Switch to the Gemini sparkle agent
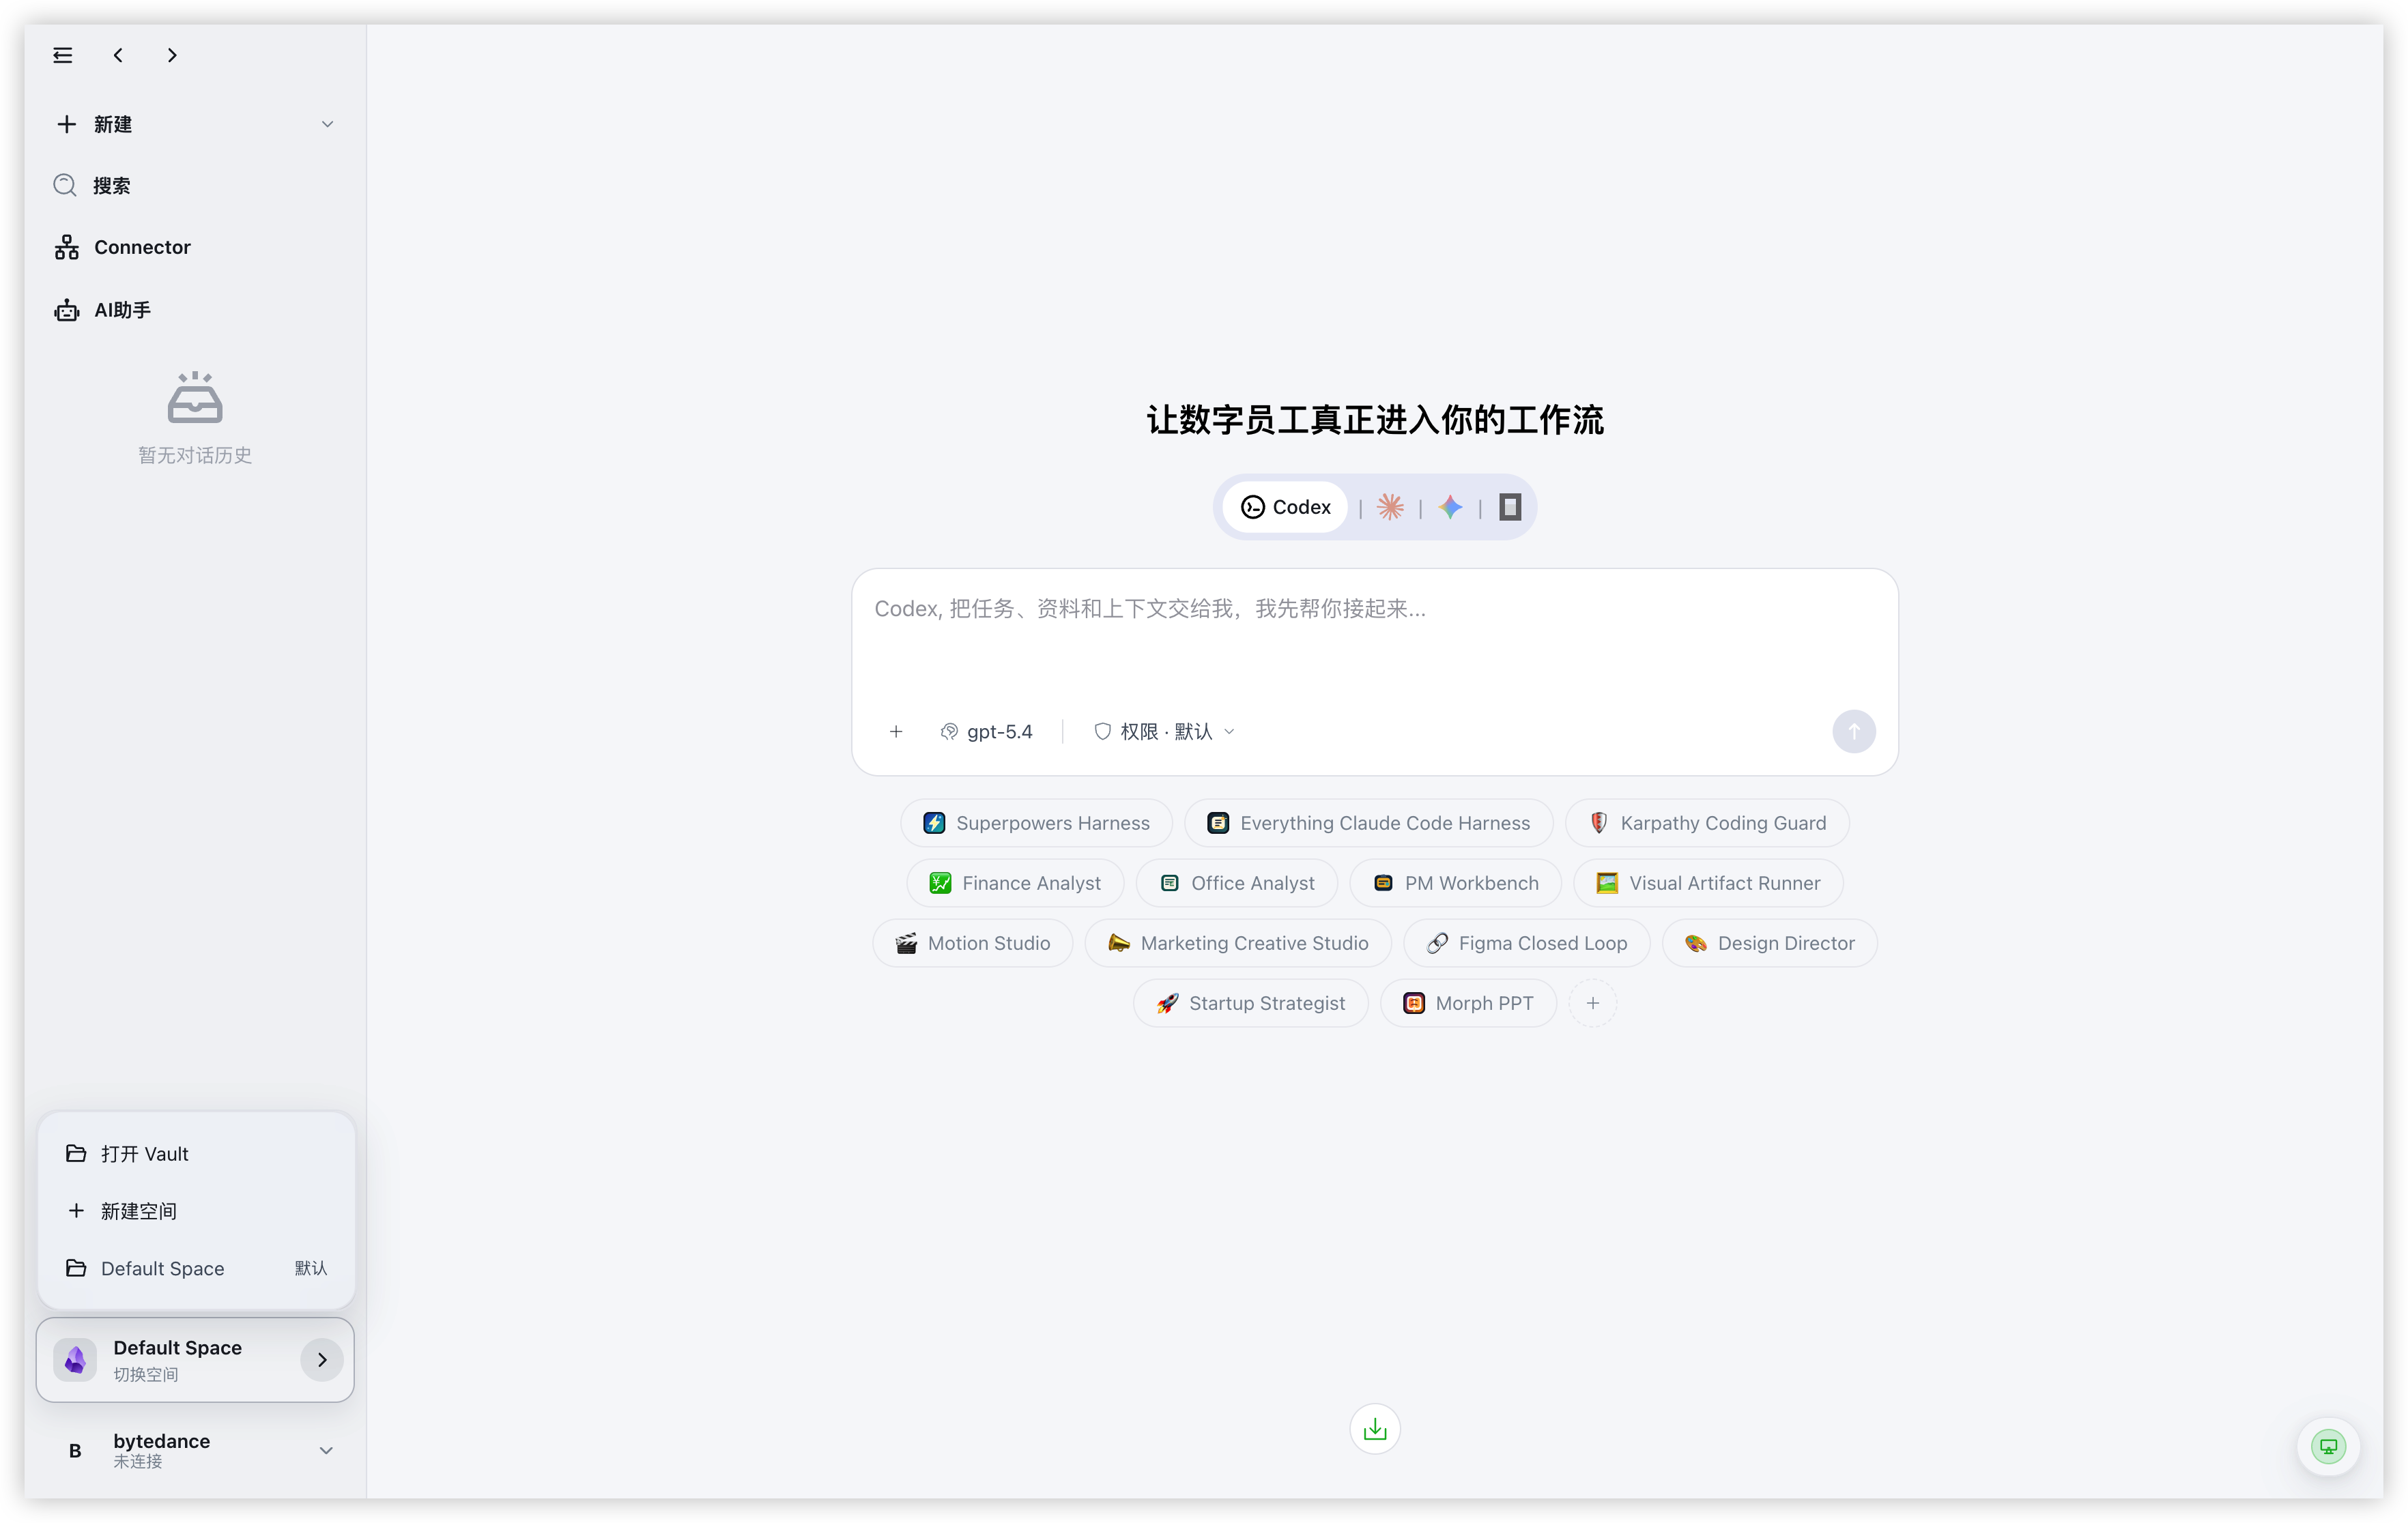 pos(1450,507)
